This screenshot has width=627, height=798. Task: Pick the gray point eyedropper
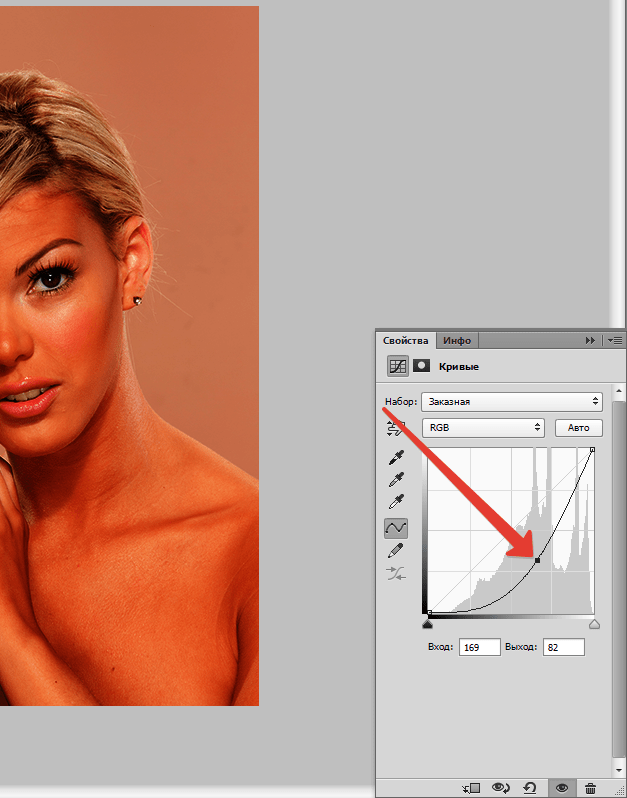pos(396,479)
